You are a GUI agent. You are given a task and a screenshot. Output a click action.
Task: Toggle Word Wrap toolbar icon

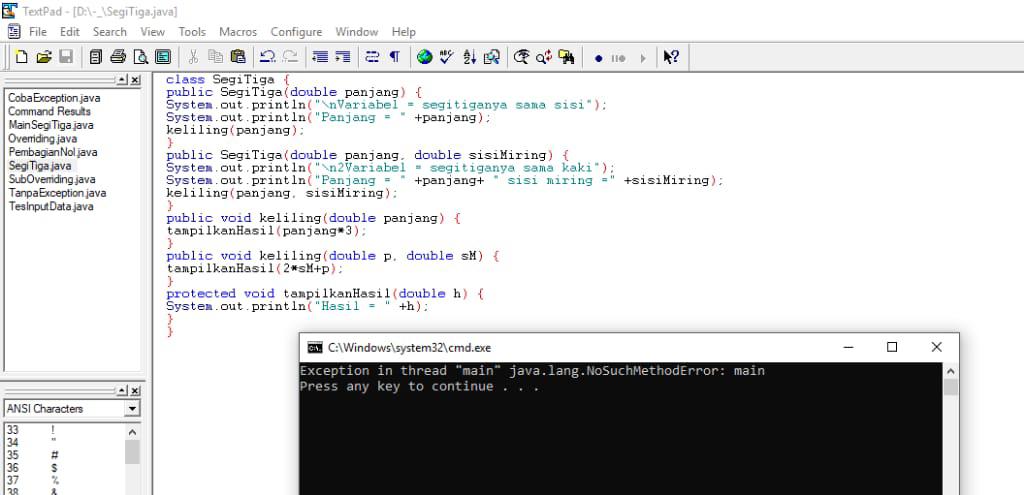click(372, 57)
